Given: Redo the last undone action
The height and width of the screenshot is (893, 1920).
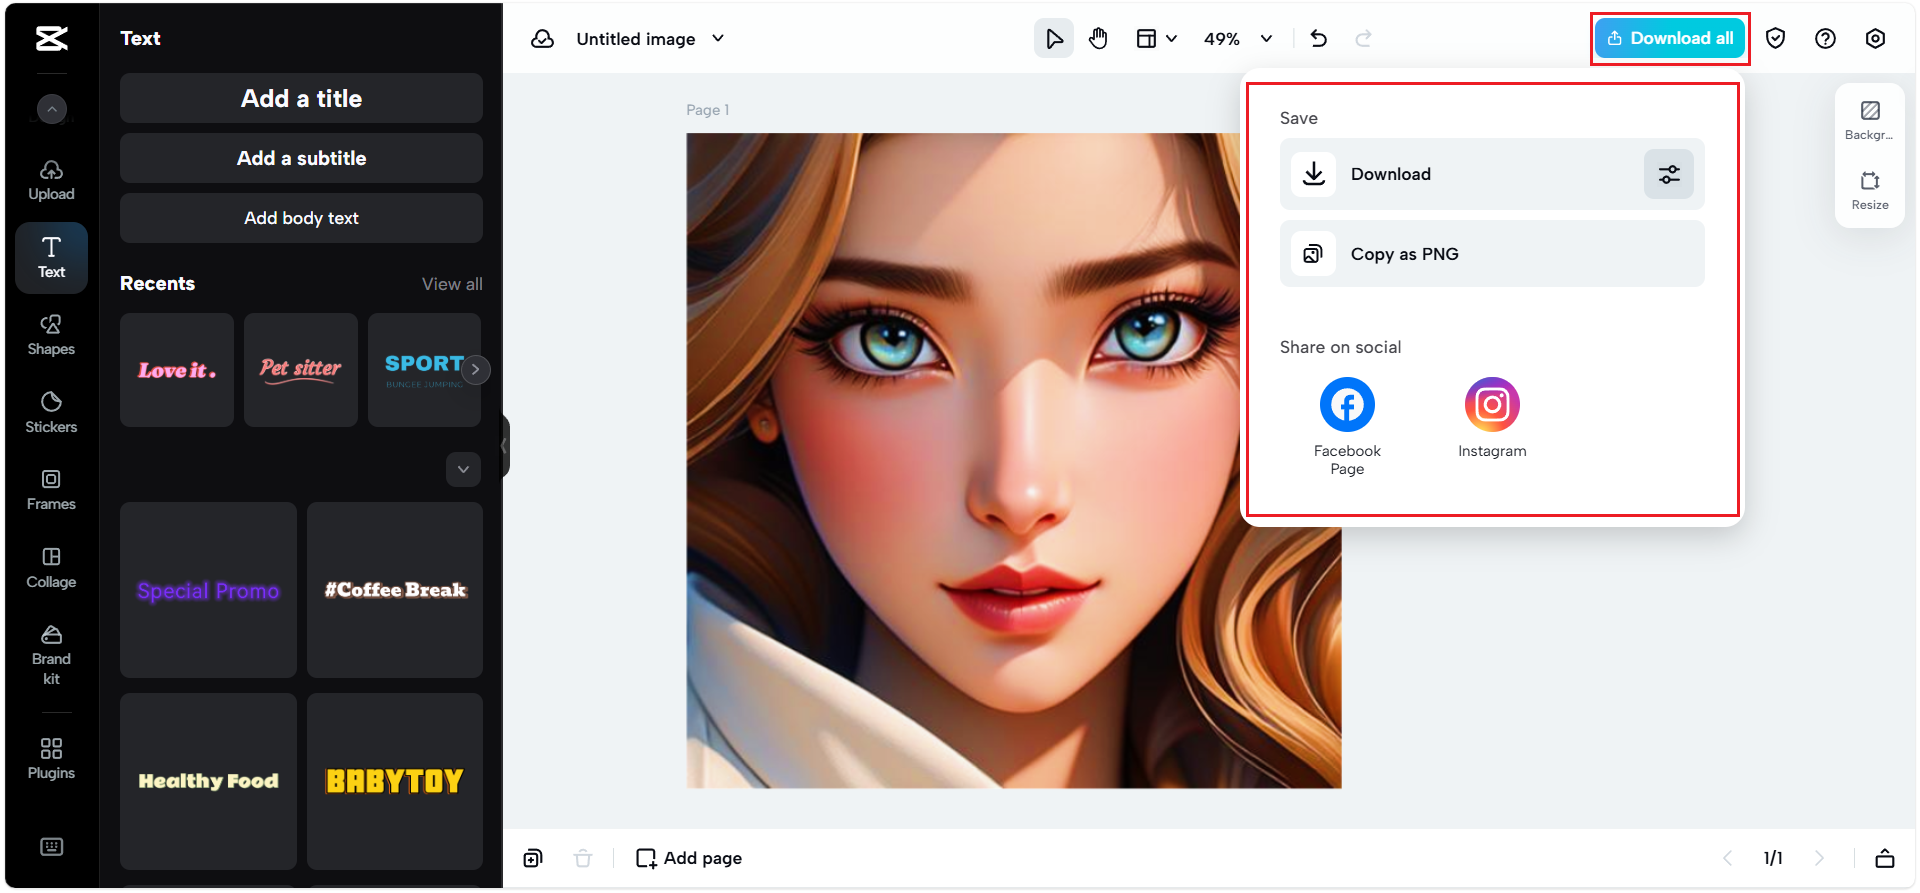Looking at the screenshot, I should click(x=1363, y=39).
